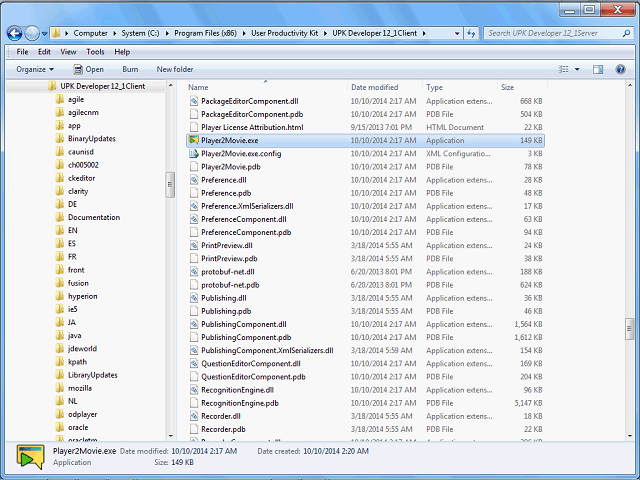Click the file list vertical scrollbar thumb

tap(630, 329)
